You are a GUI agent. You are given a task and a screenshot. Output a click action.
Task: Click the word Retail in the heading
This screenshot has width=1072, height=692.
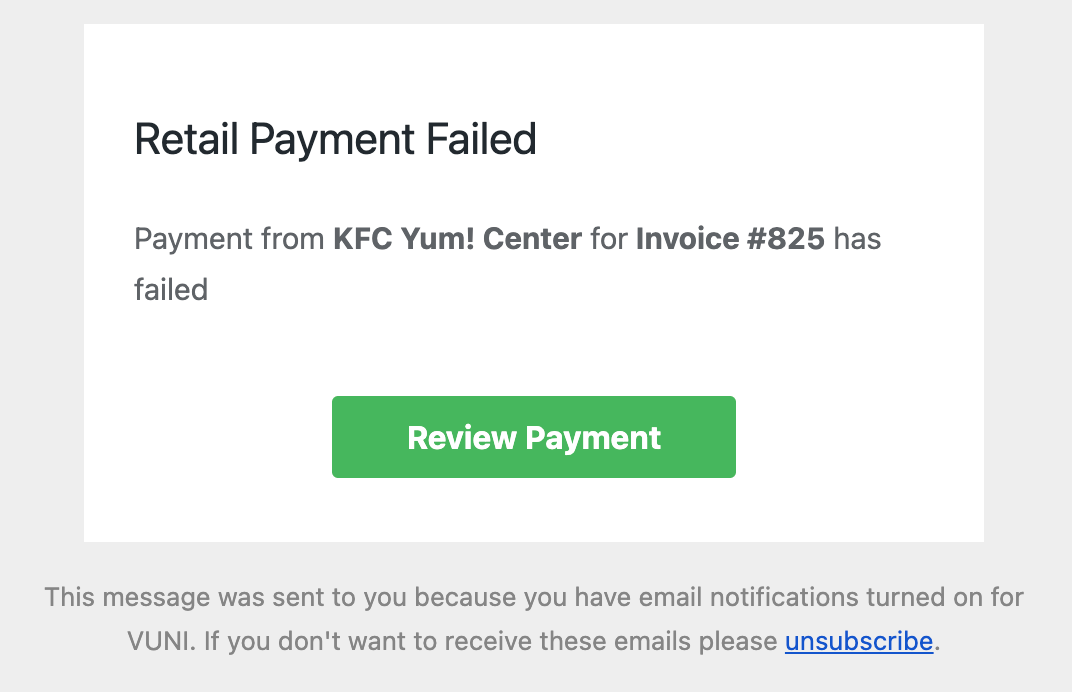pyautogui.click(x=186, y=139)
